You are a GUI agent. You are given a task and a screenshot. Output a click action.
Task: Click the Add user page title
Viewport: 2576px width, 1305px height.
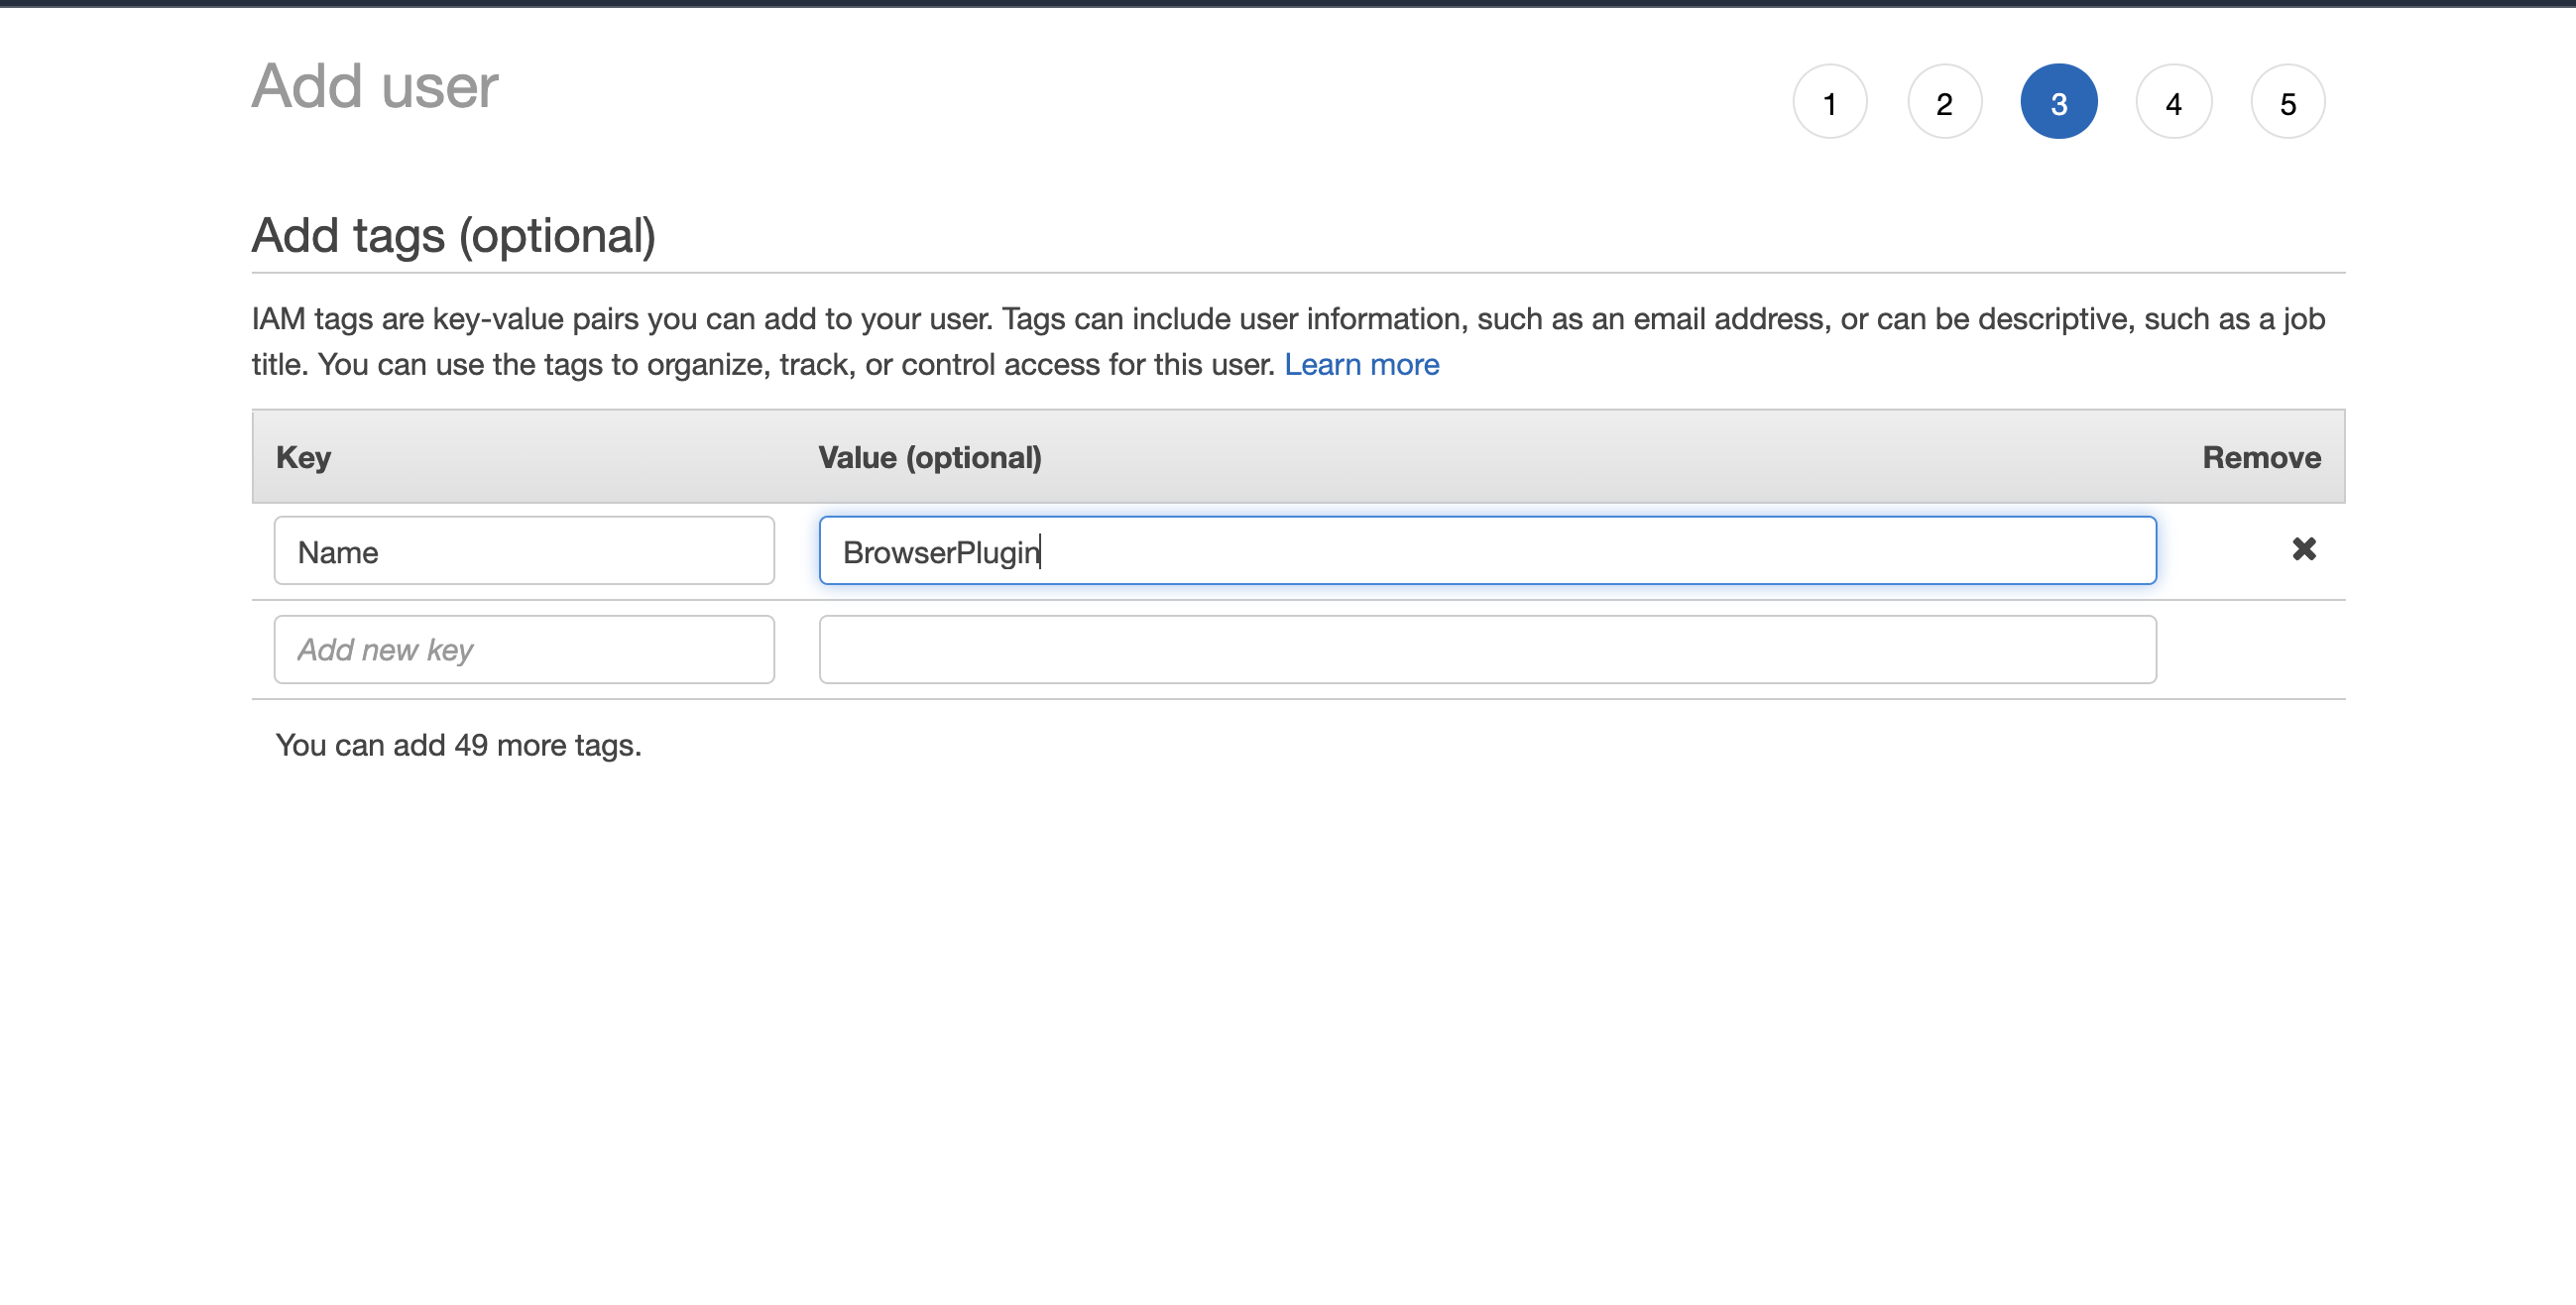pyautogui.click(x=374, y=86)
